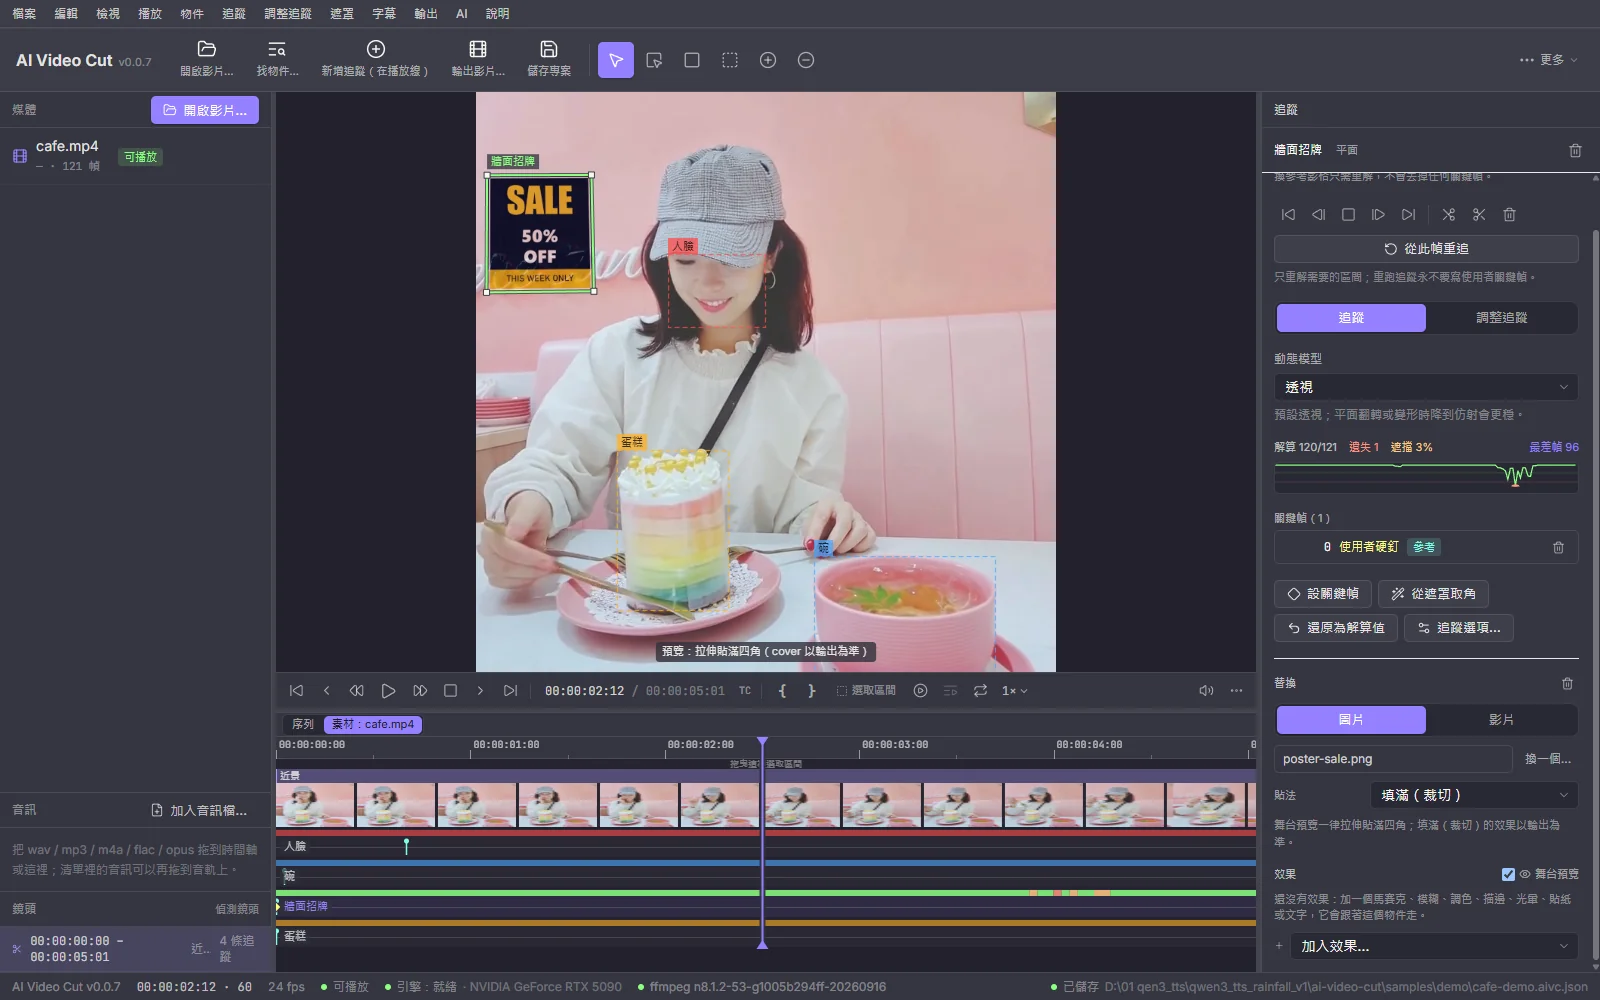Click the 從此幀重追 button
Image resolution: width=1600 pixels, height=1000 pixels.
[x=1426, y=249]
